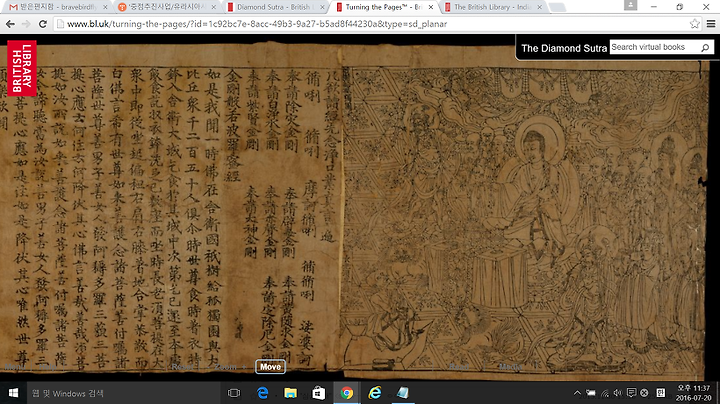The height and width of the screenshot is (404, 720).
Task: Show hidden system tray icons
Action: [577, 393]
